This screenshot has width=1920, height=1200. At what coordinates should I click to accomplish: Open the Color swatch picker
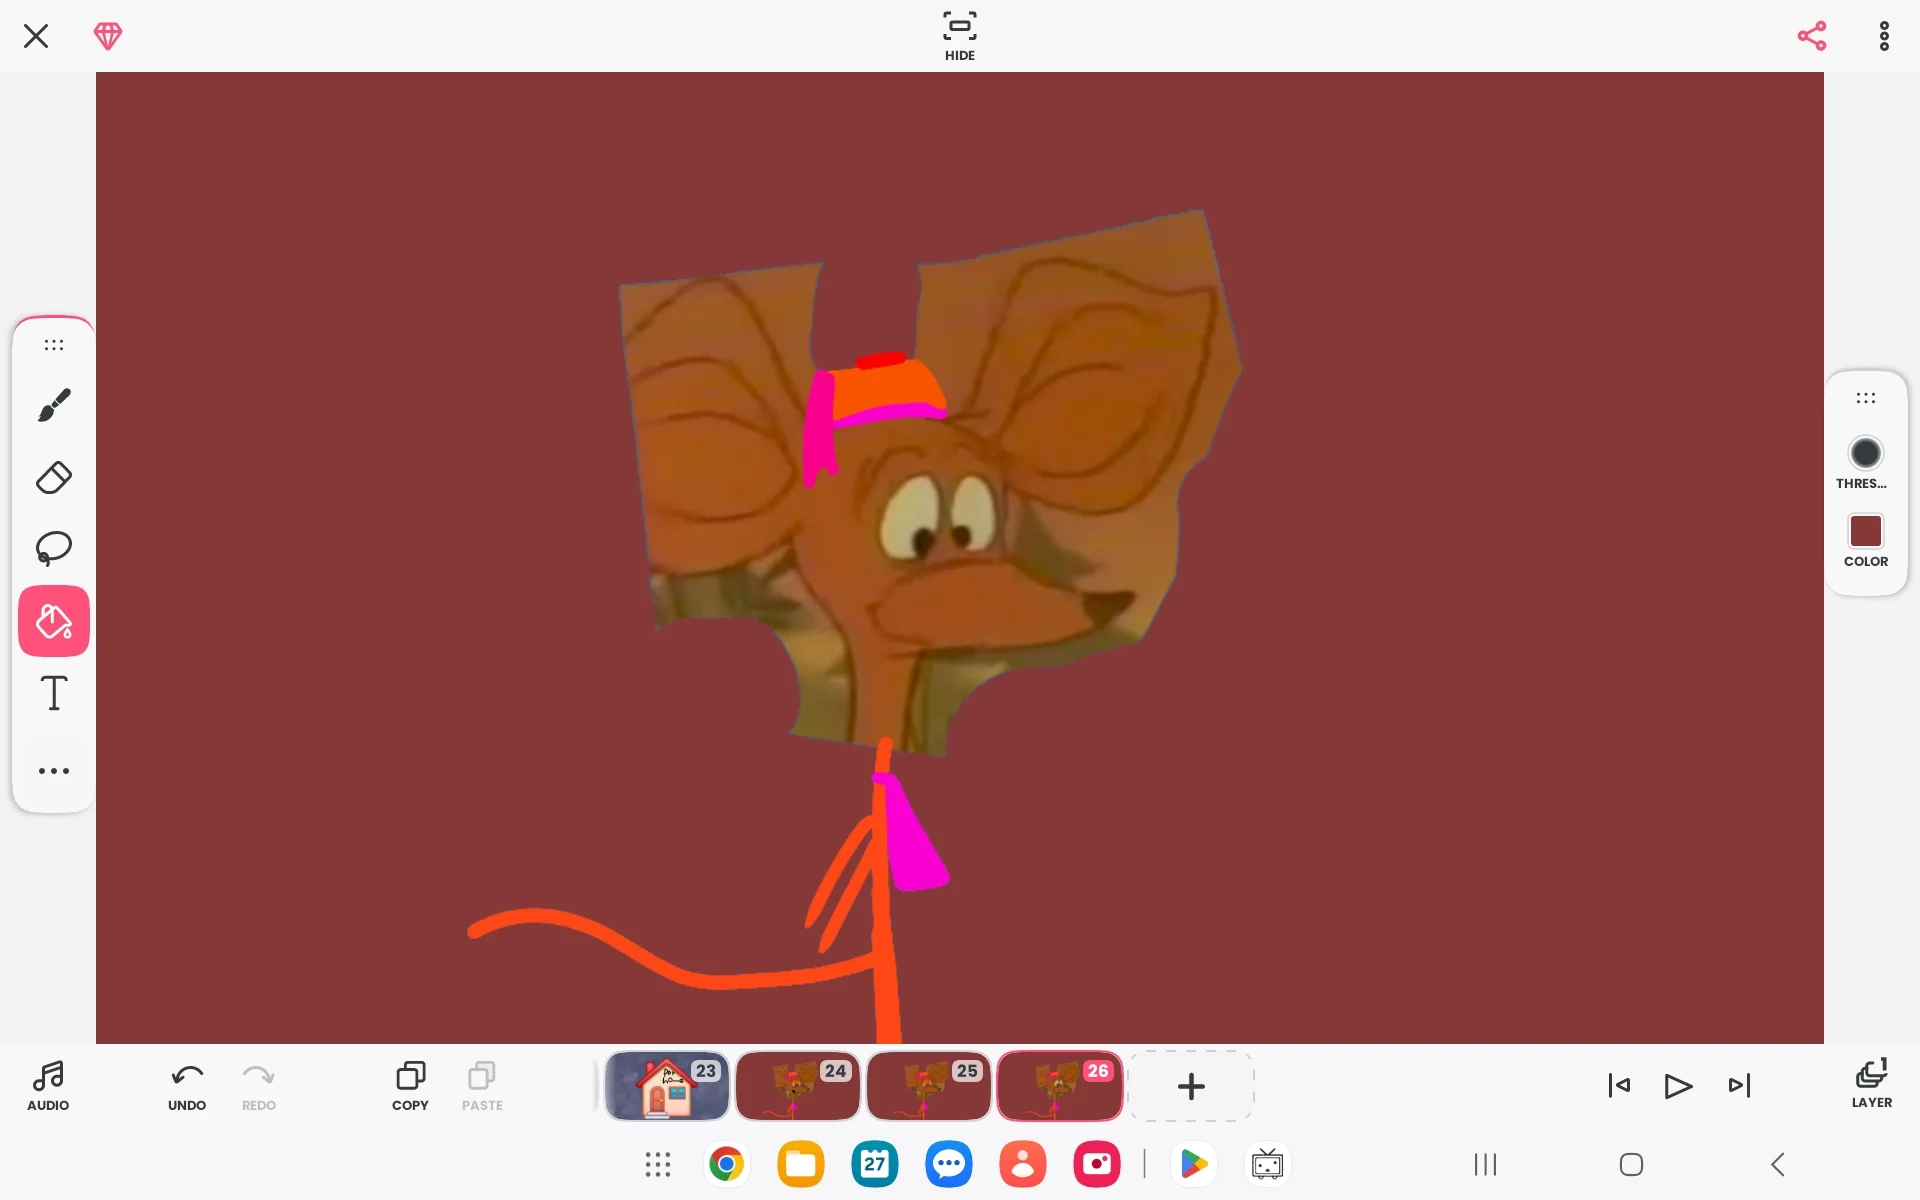(x=1866, y=541)
